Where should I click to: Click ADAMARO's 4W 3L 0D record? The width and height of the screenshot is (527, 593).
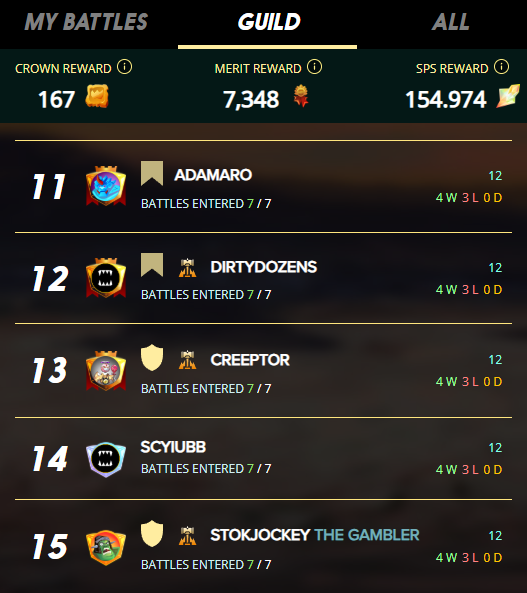pyautogui.click(x=469, y=197)
